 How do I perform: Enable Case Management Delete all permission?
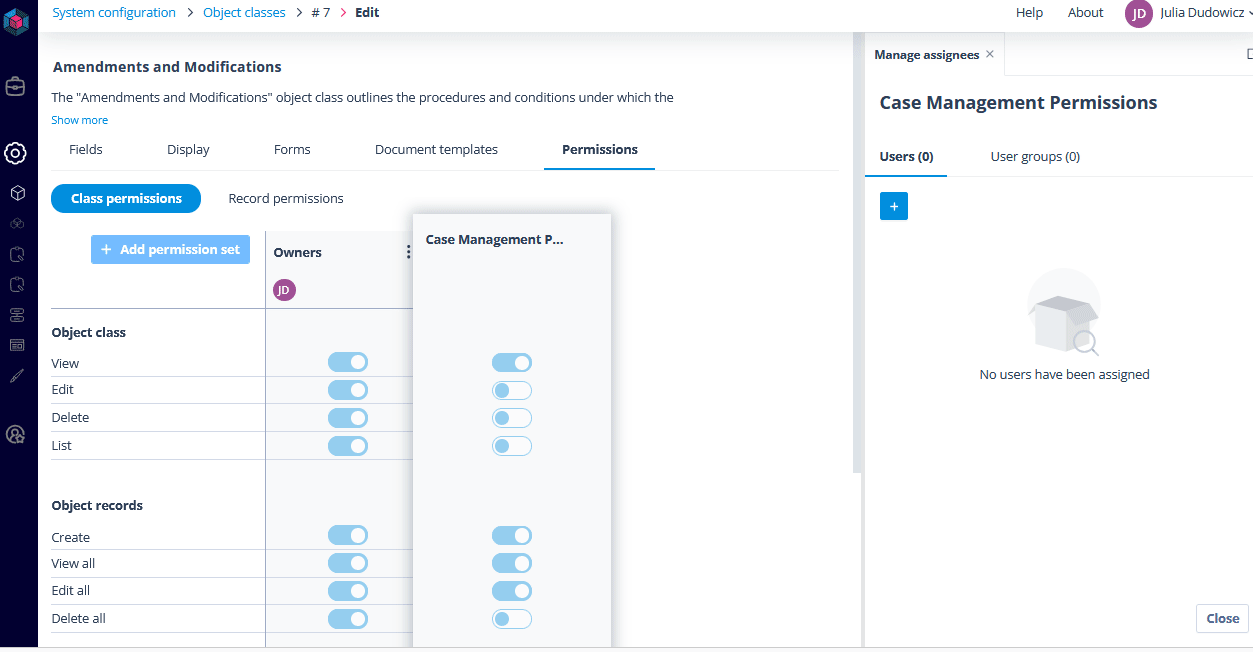click(512, 619)
